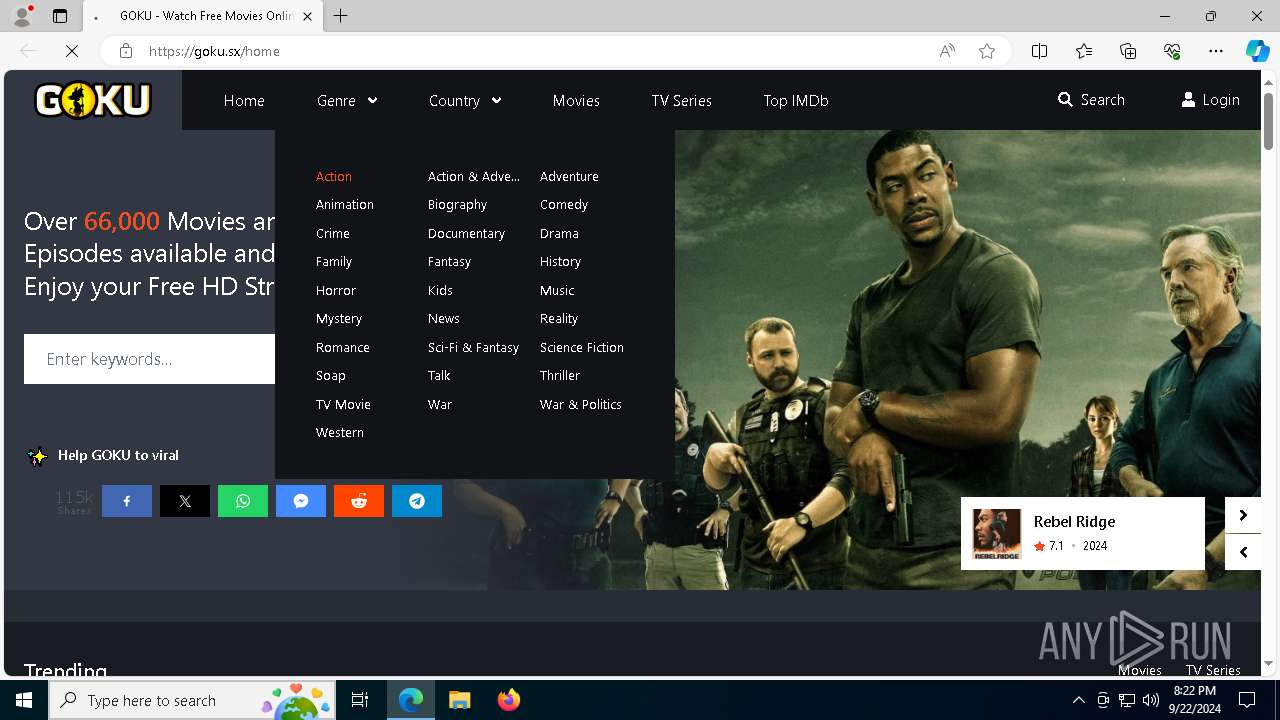Share GOKU on Reddit
Viewport: 1280px width, 720px height.
(x=359, y=501)
